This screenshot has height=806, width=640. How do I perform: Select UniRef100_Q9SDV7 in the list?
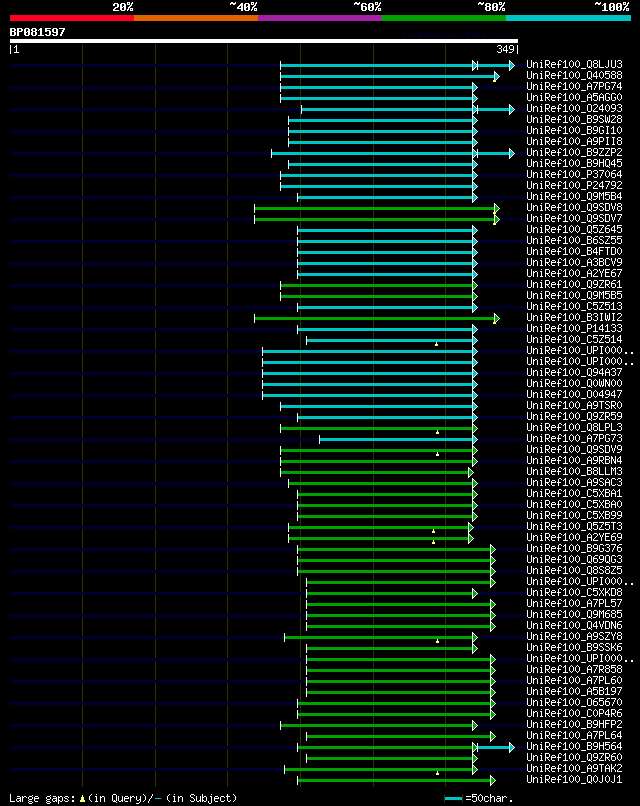pos(574,218)
